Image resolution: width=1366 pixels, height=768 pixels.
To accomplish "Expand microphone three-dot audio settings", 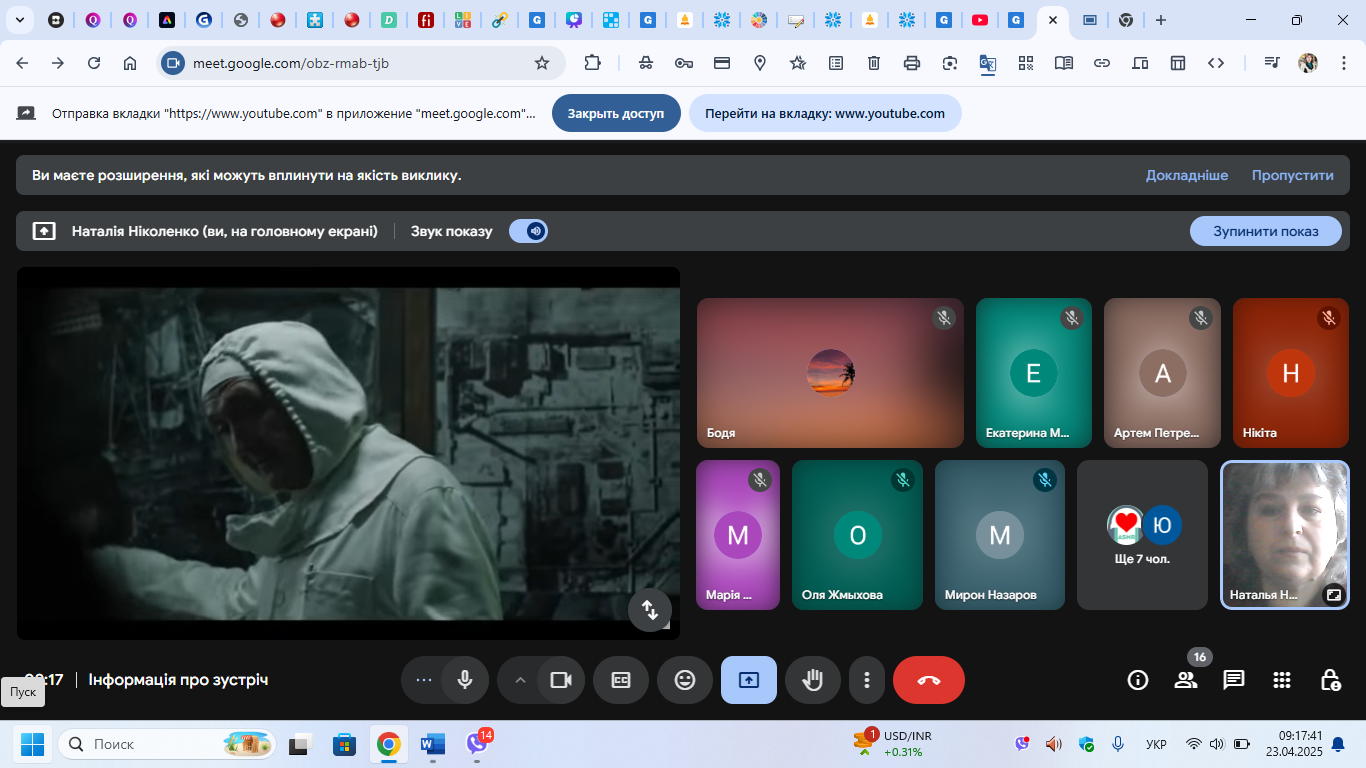I will 423,680.
